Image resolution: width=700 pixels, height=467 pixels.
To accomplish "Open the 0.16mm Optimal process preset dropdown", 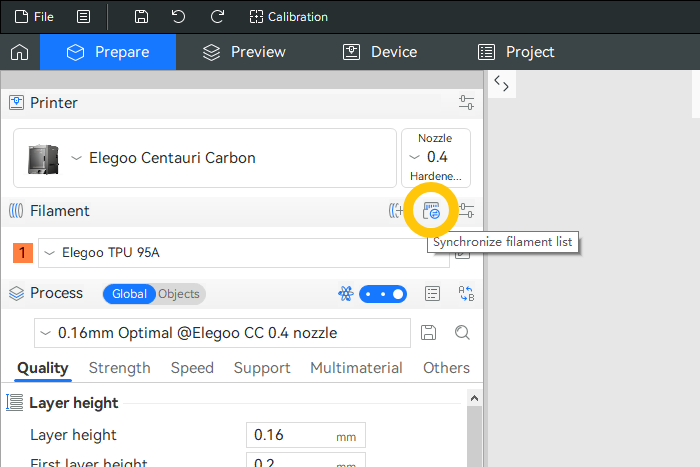I will 222,333.
